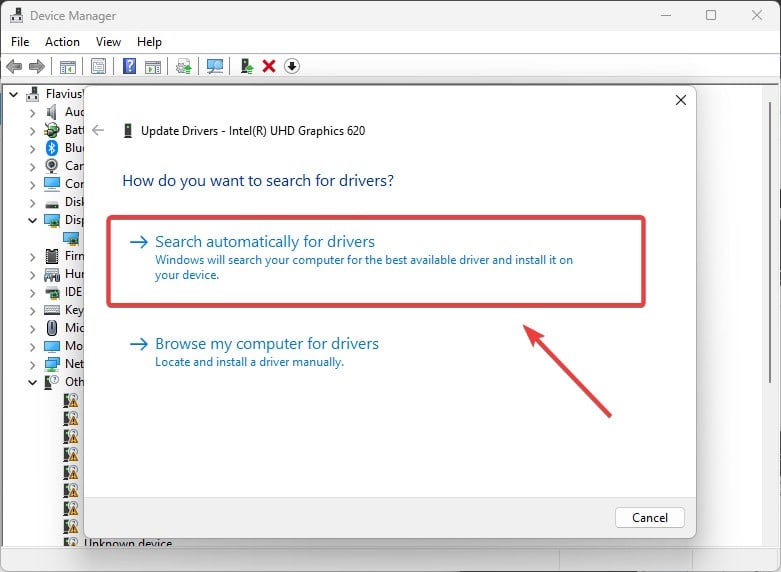Select the Firmware category chip icon

[52, 256]
